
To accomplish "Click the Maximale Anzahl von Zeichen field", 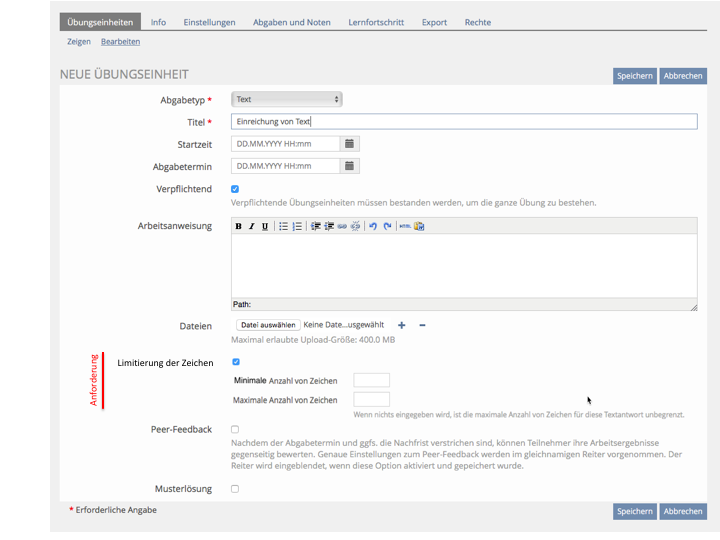I will [371, 400].
